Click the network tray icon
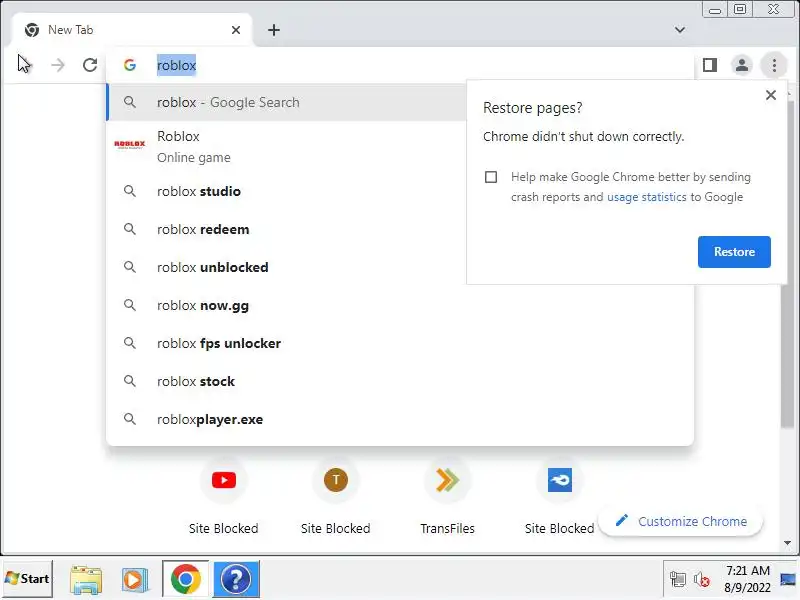Image resolution: width=800 pixels, height=600 pixels. [678, 579]
